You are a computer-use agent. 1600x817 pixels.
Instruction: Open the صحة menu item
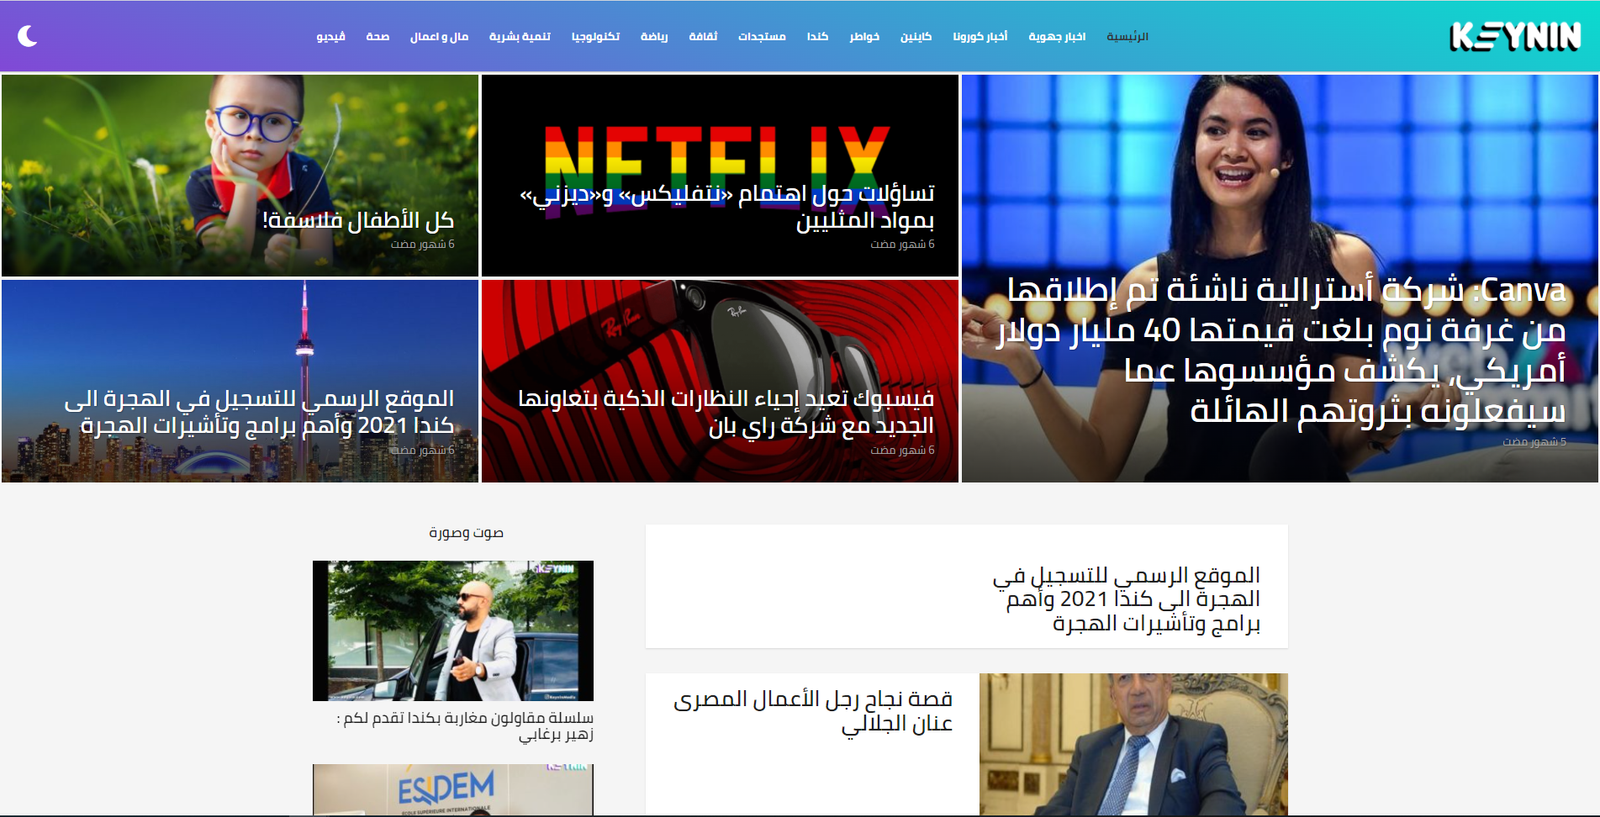(x=377, y=37)
